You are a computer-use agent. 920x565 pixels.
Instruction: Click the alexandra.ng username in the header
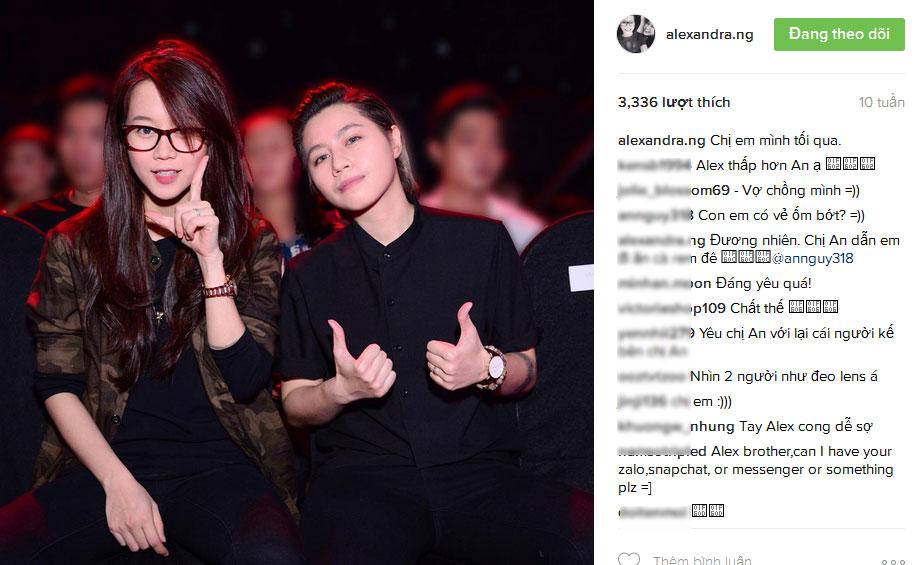(x=709, y=35)
